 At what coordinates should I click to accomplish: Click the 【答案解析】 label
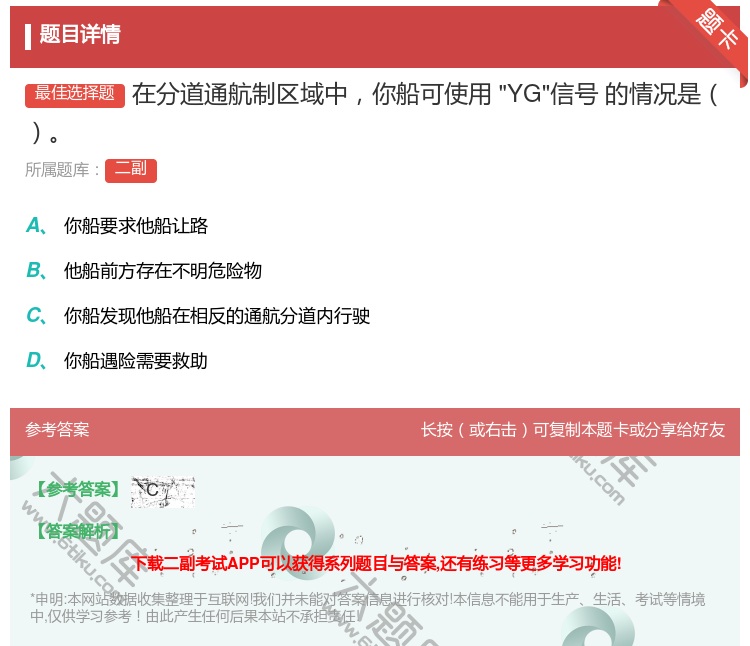click(x=79, y=531)
